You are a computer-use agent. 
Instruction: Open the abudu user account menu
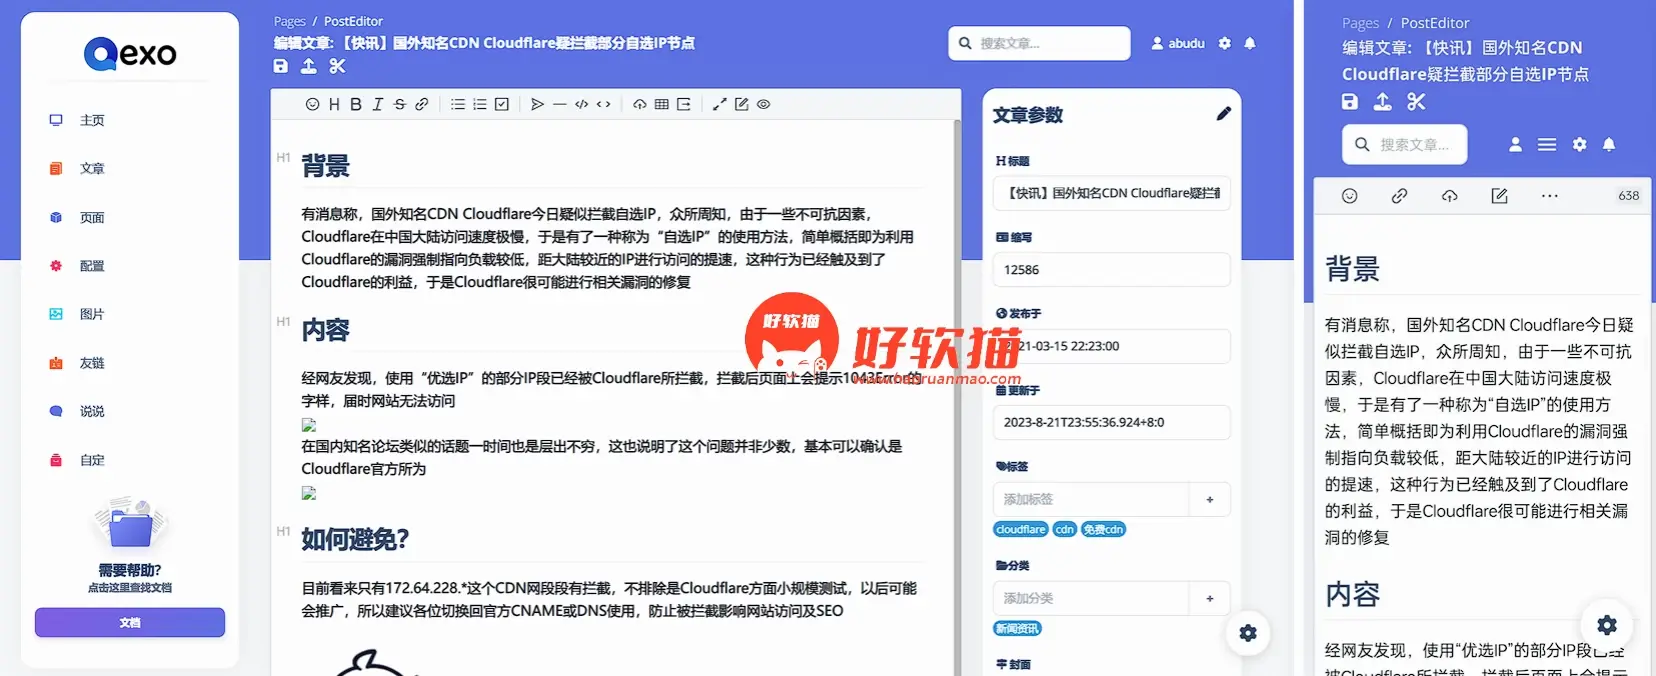[x=1178, y=43]
